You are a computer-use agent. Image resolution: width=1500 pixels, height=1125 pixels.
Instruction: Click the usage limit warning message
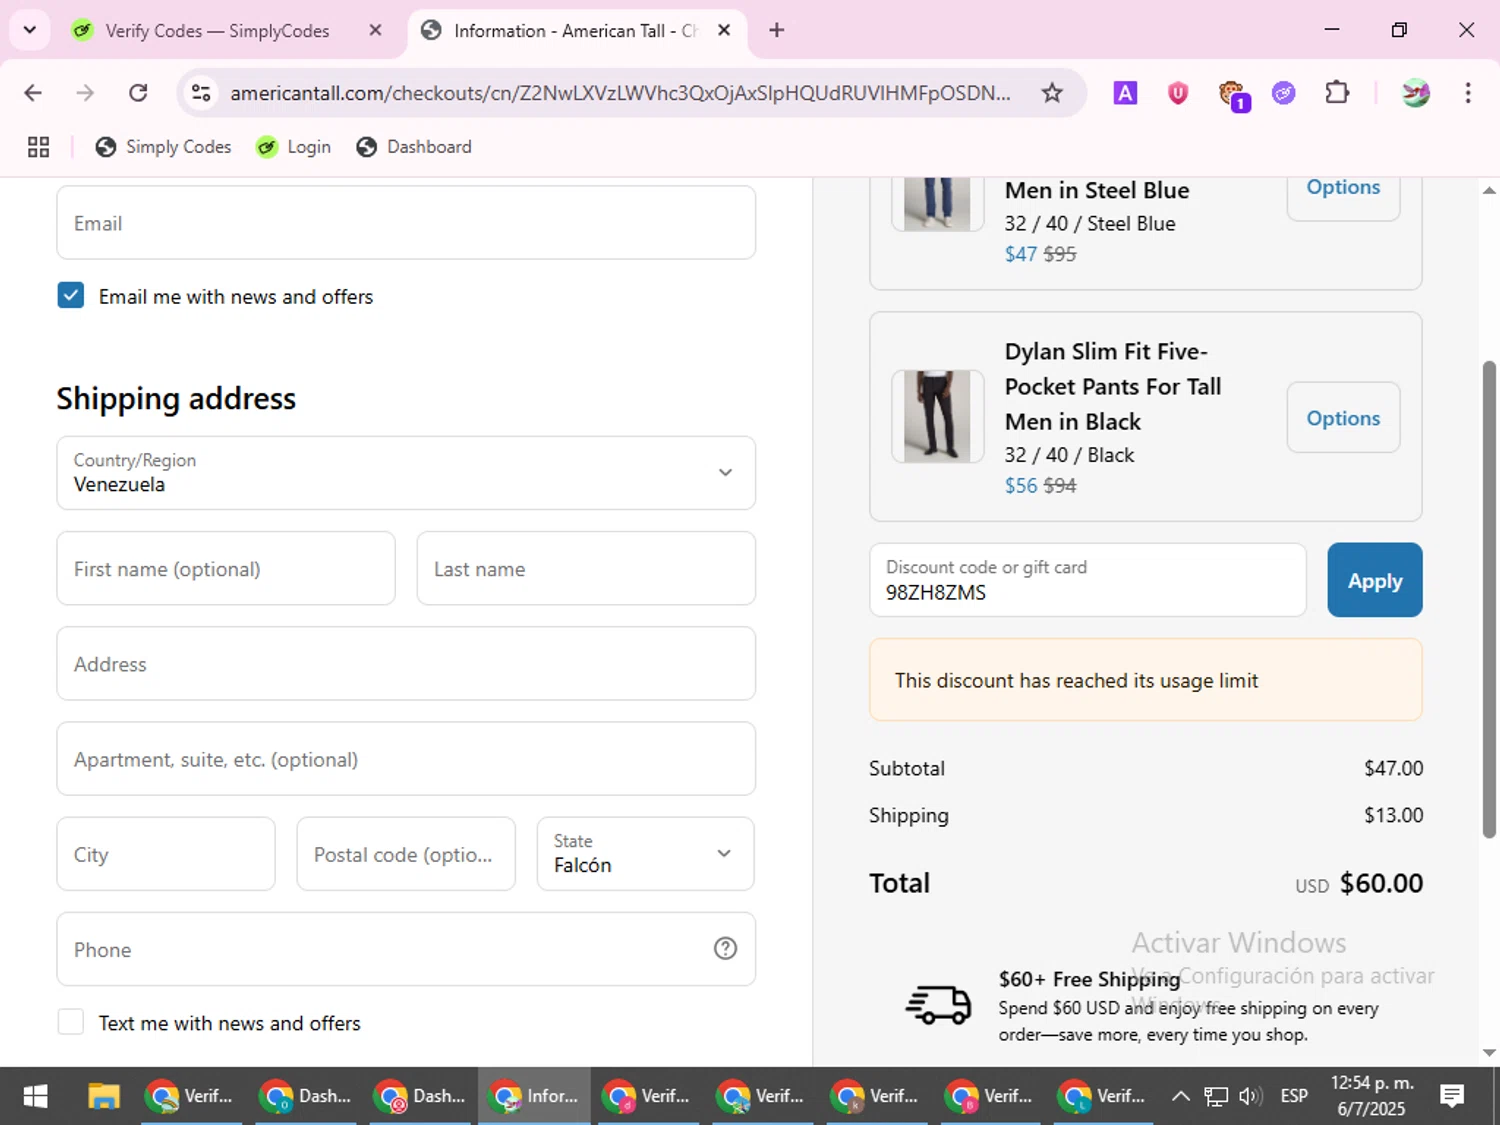(x=1146, y=680)
